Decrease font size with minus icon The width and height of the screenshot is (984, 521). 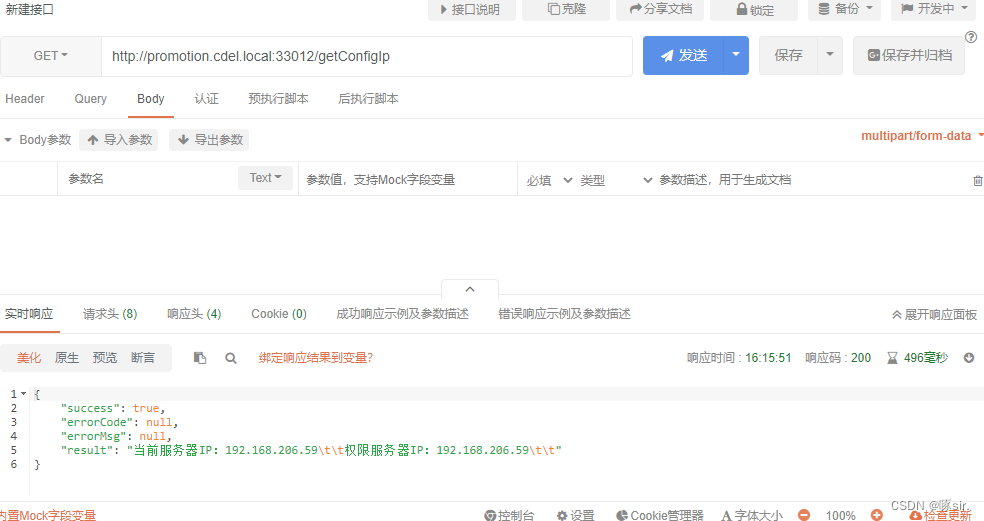tap(804, 515)
